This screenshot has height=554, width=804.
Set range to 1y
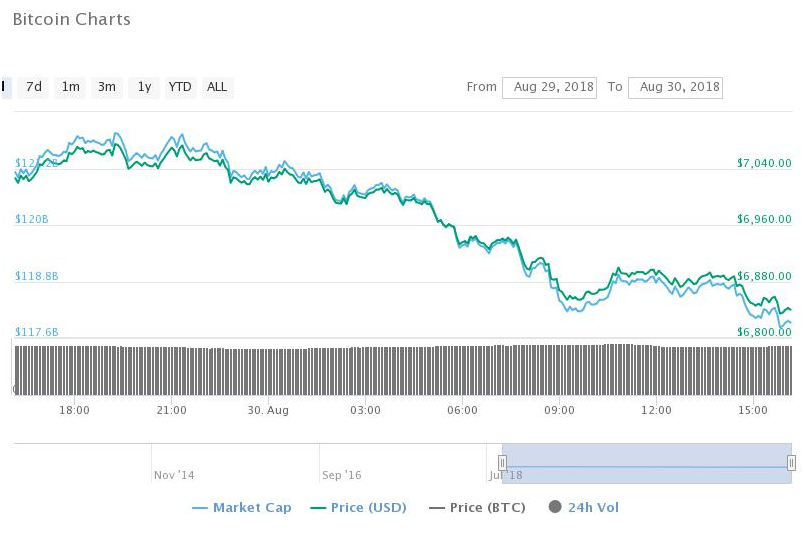click(144, 87)
